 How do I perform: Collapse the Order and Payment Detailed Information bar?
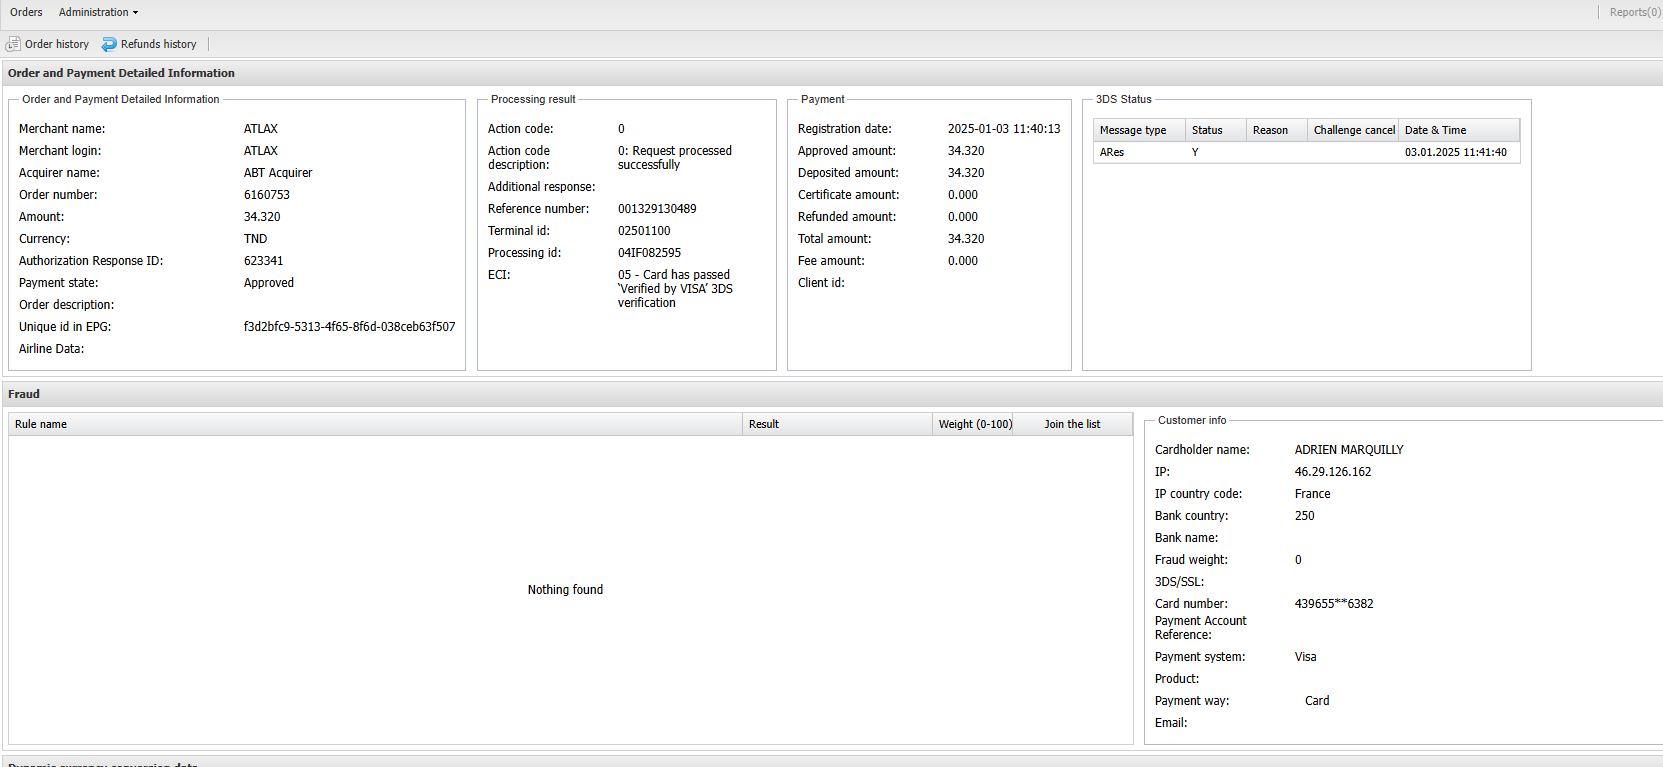[x=121, y=73]
